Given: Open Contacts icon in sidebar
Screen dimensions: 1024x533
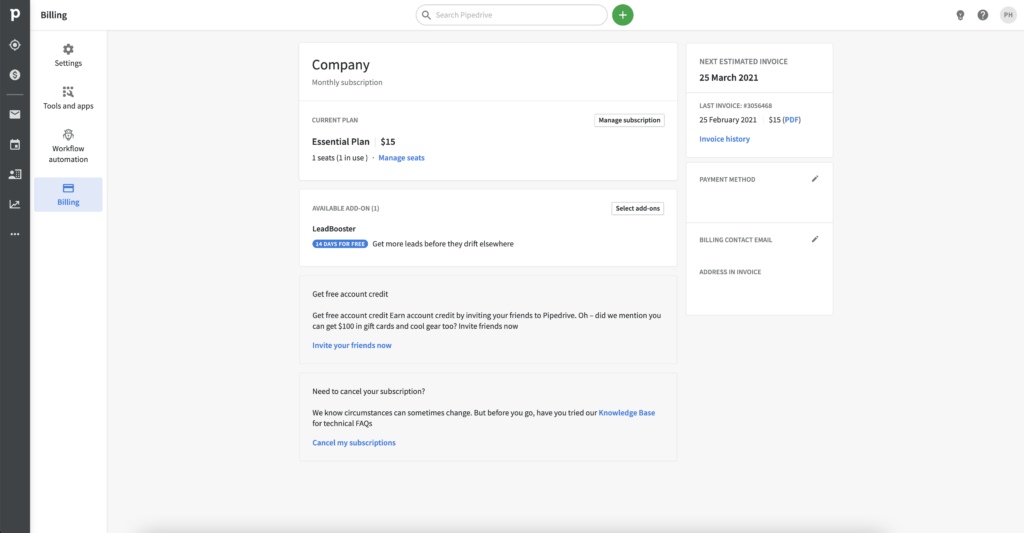Looking at the screenshot, I should click(x=14, y=174).
